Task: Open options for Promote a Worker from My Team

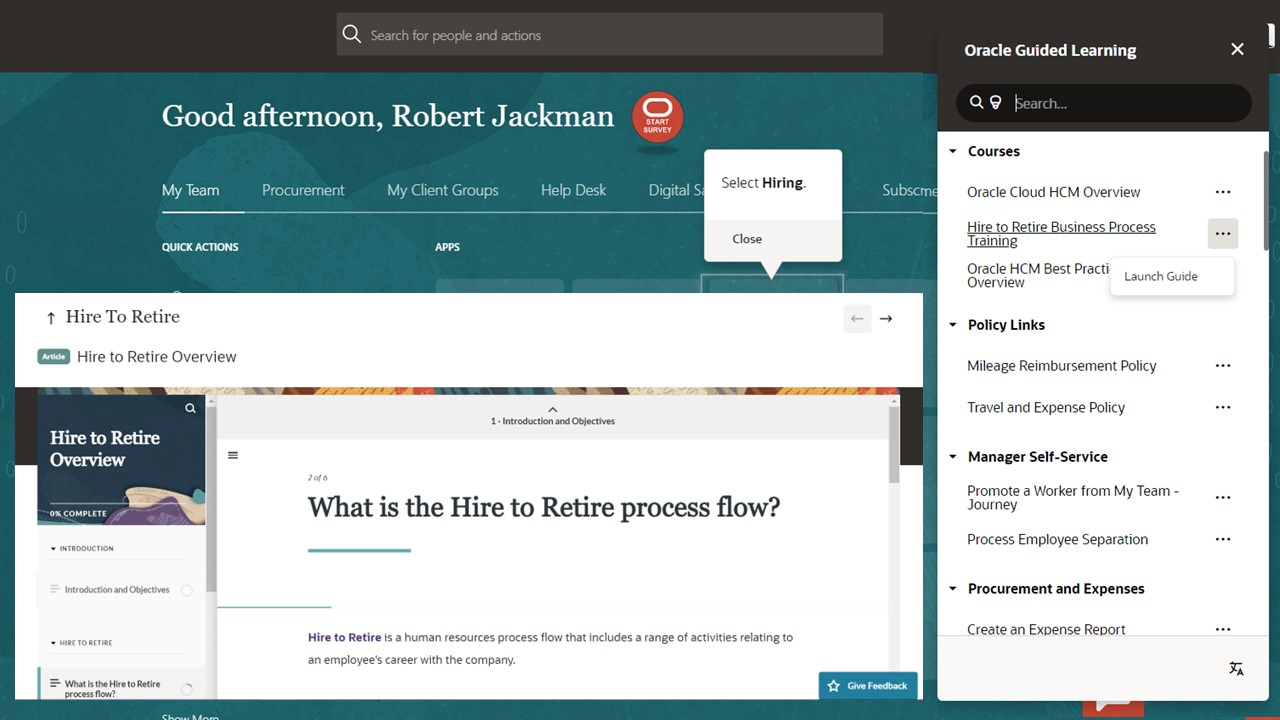Action: tap(1223, 498)
